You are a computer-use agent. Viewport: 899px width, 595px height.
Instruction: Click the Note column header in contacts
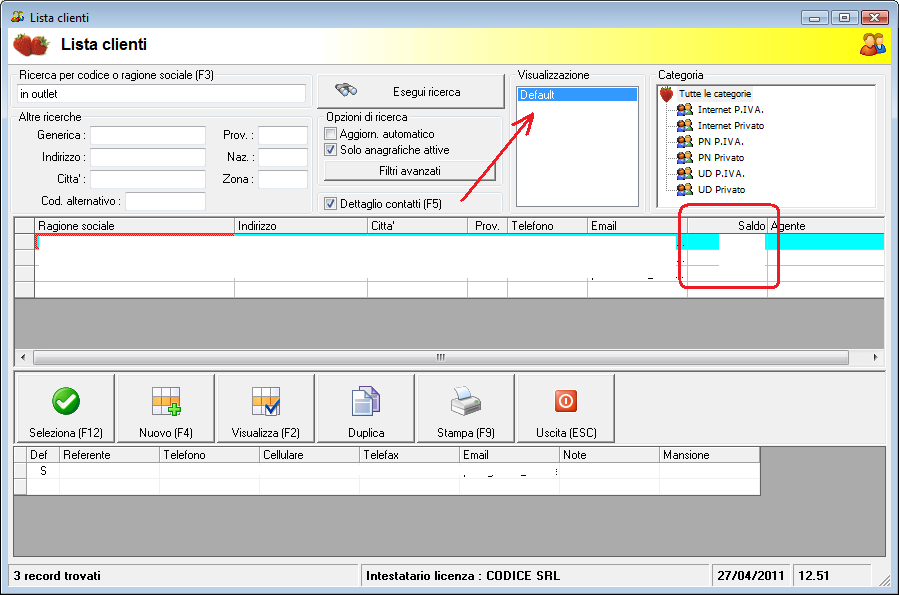point(609,455)
